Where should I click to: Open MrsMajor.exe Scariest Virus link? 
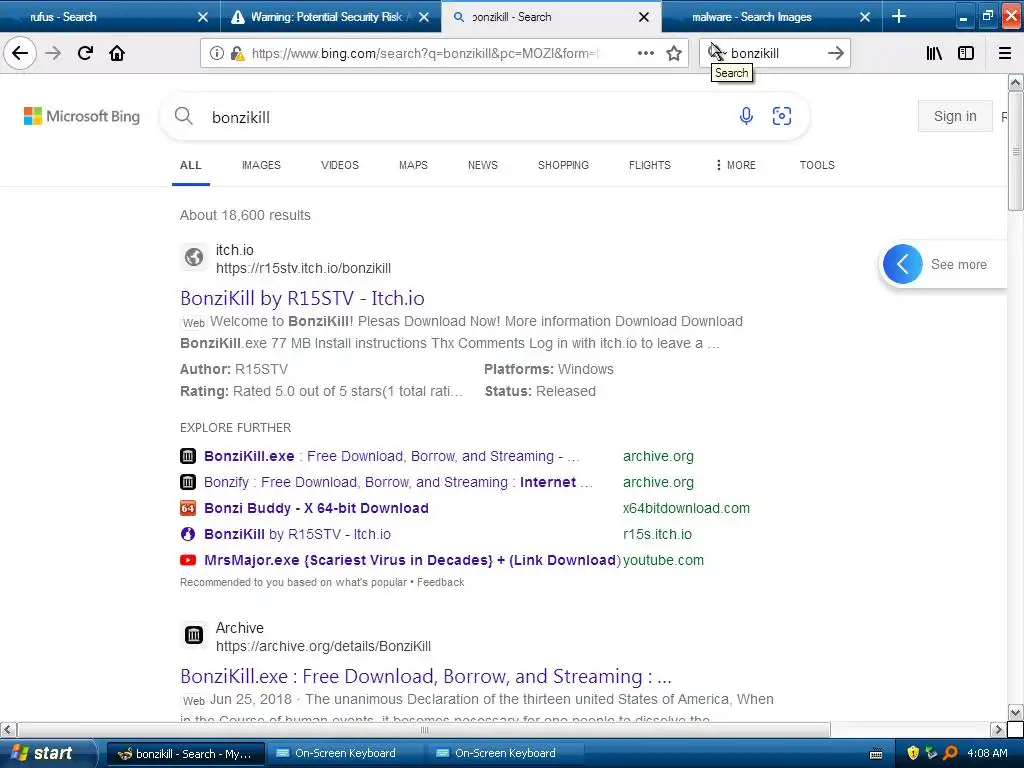tap(412, 560)
